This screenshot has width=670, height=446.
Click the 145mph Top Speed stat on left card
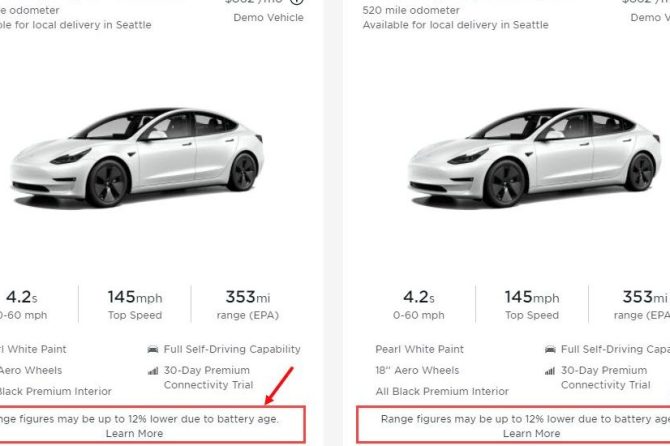[134, 304]
